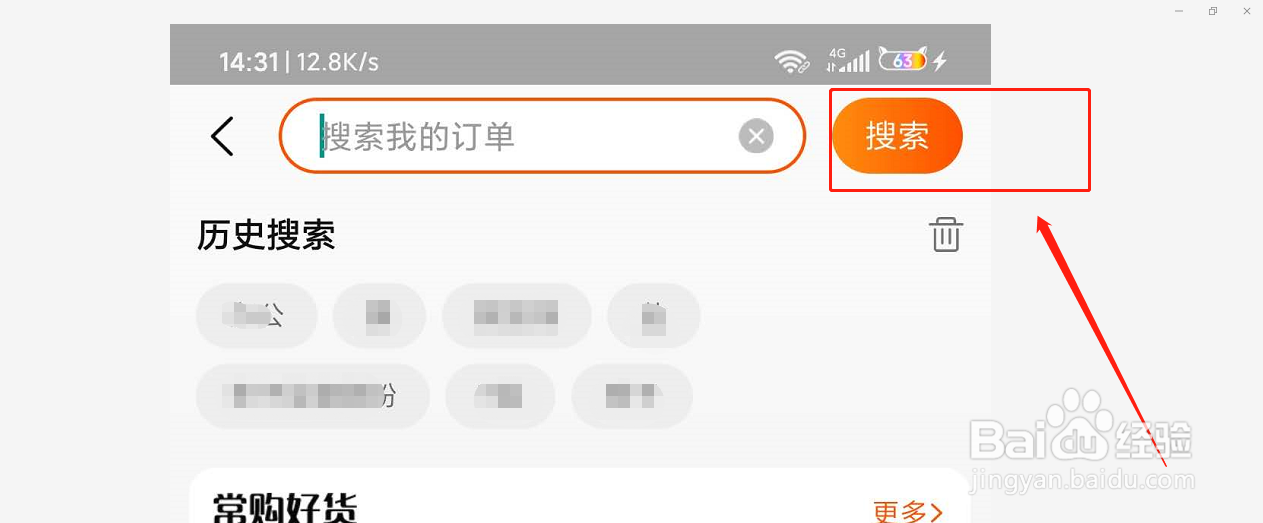Viewport: 1263px width, 523px height.
Task: Expand more items via the 更多 chevron
Action: coord(937,513)
